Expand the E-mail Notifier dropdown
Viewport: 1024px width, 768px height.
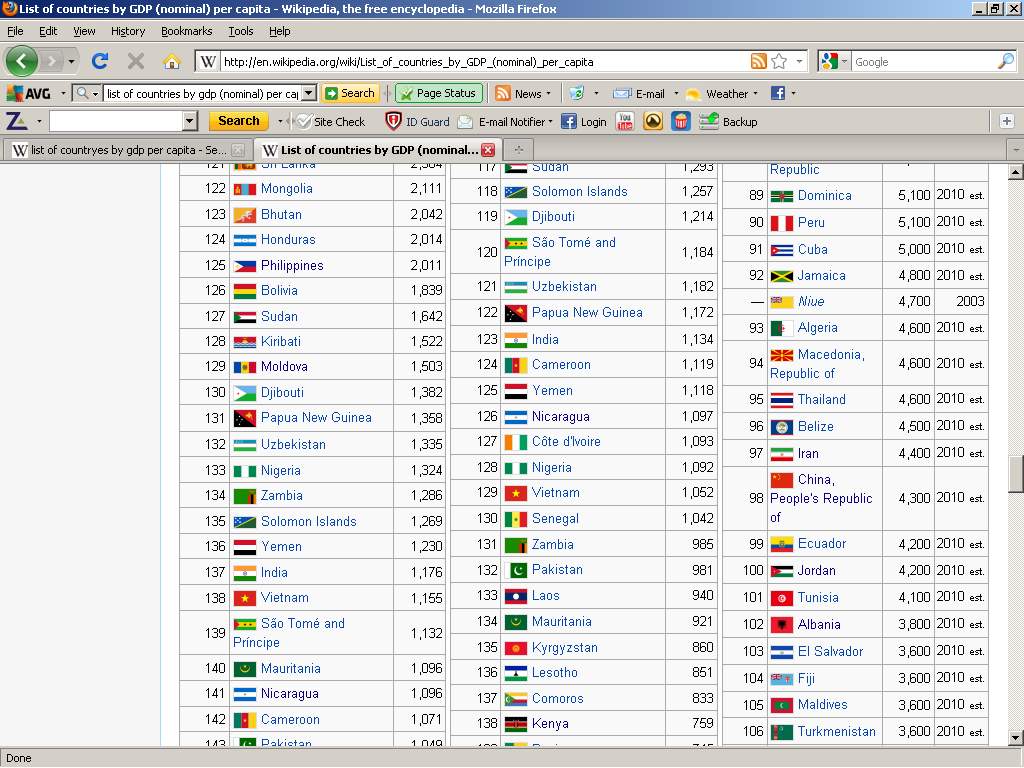(x=550, y=122)
